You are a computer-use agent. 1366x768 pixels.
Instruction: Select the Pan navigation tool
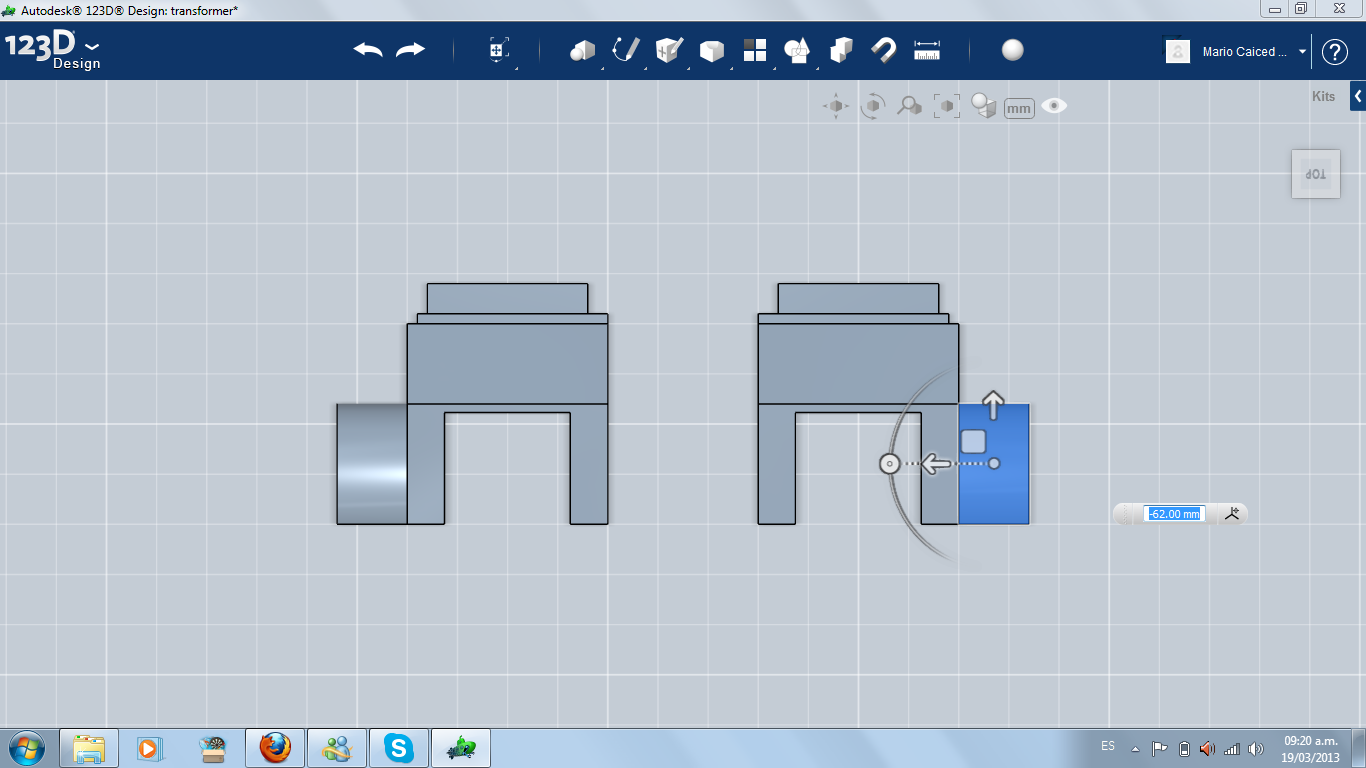[836, 106]
